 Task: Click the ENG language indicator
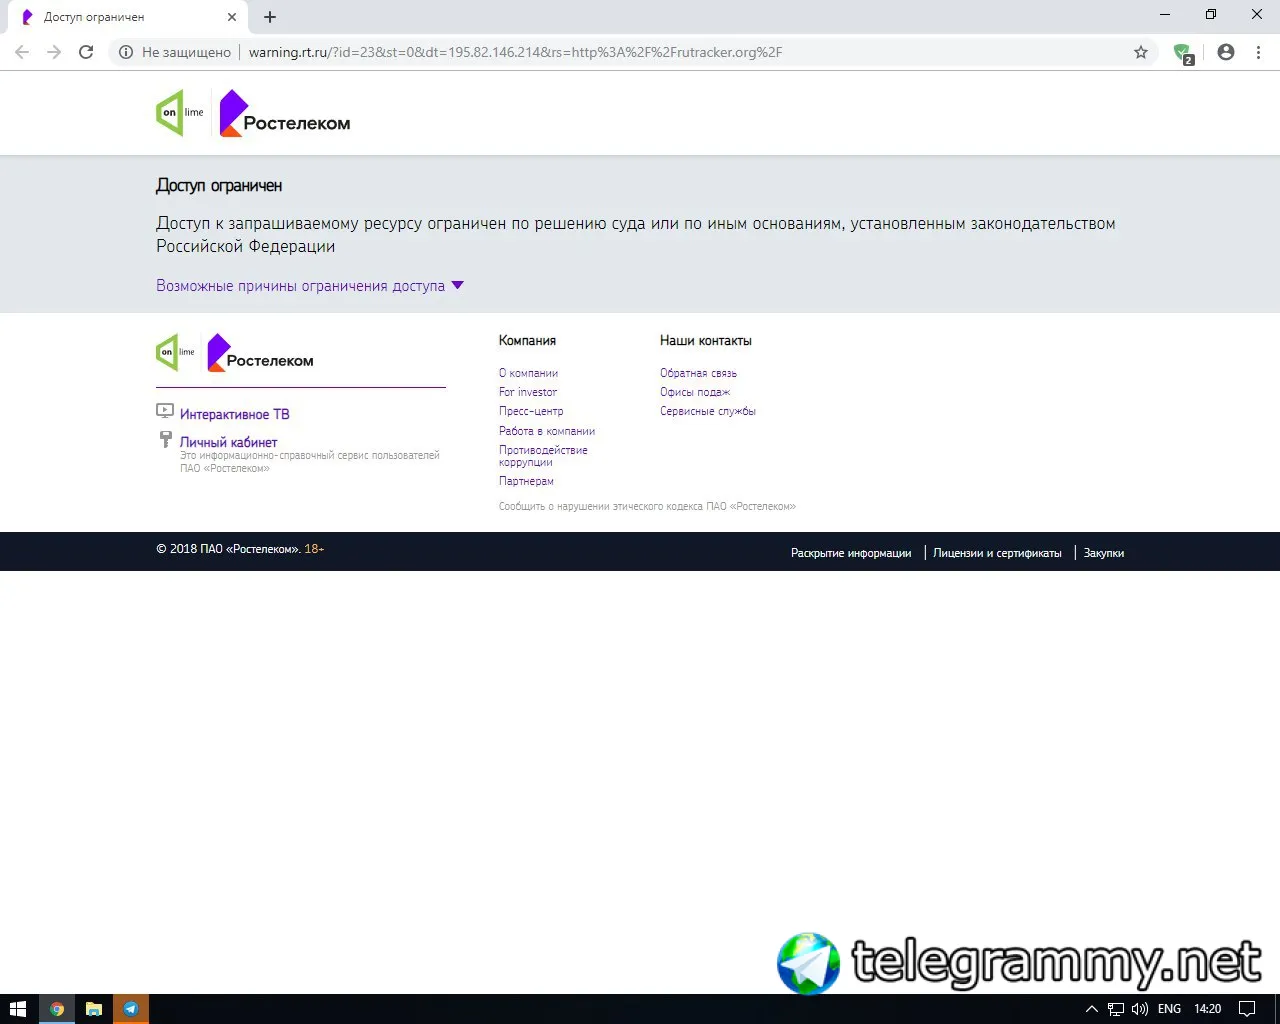coord(1169,1009)
